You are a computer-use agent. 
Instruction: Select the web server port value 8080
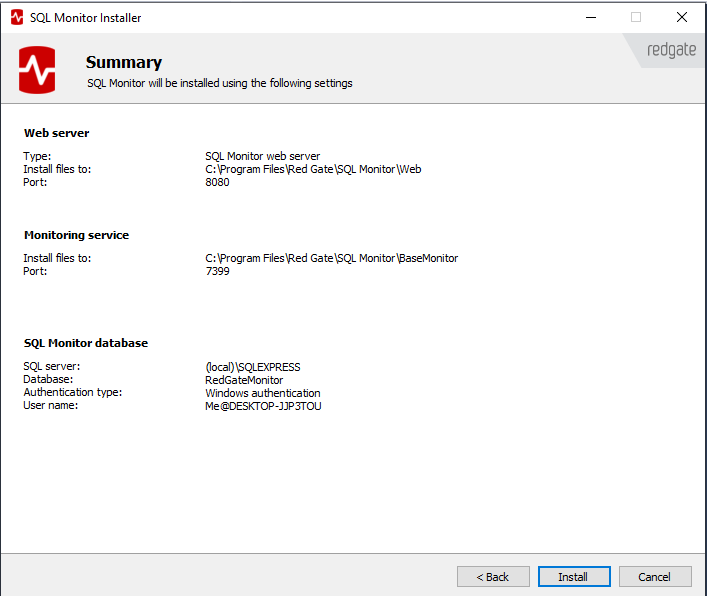coord(217,182)
